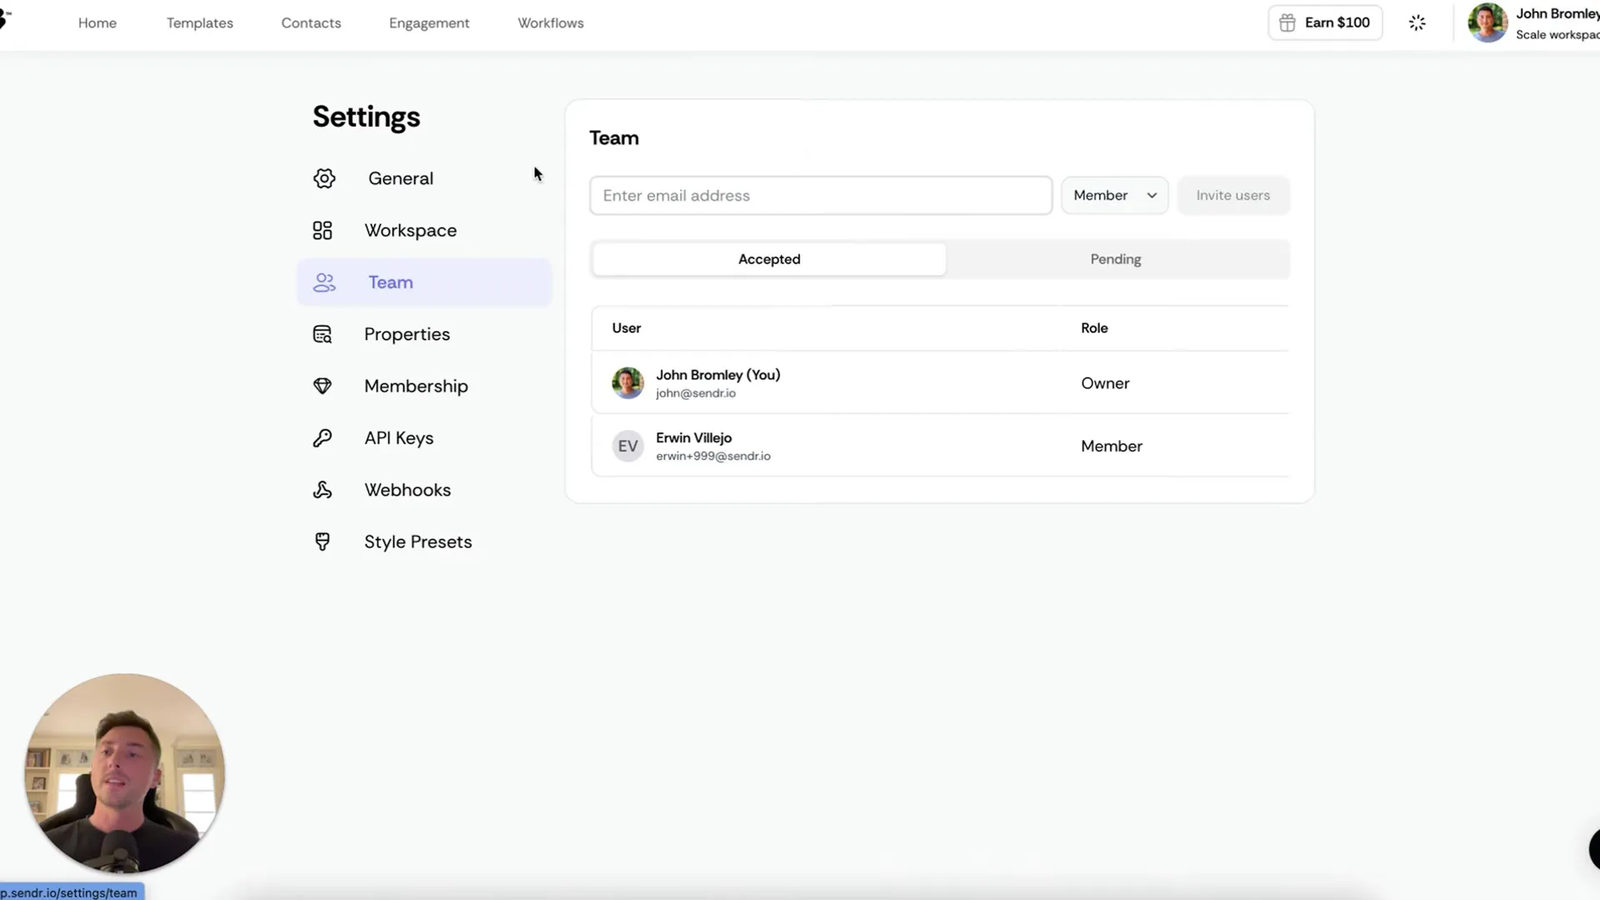The width and height of the screenshot is (1600, 900).
Task: Click the Team members icon
Action: tap(323, 282)
